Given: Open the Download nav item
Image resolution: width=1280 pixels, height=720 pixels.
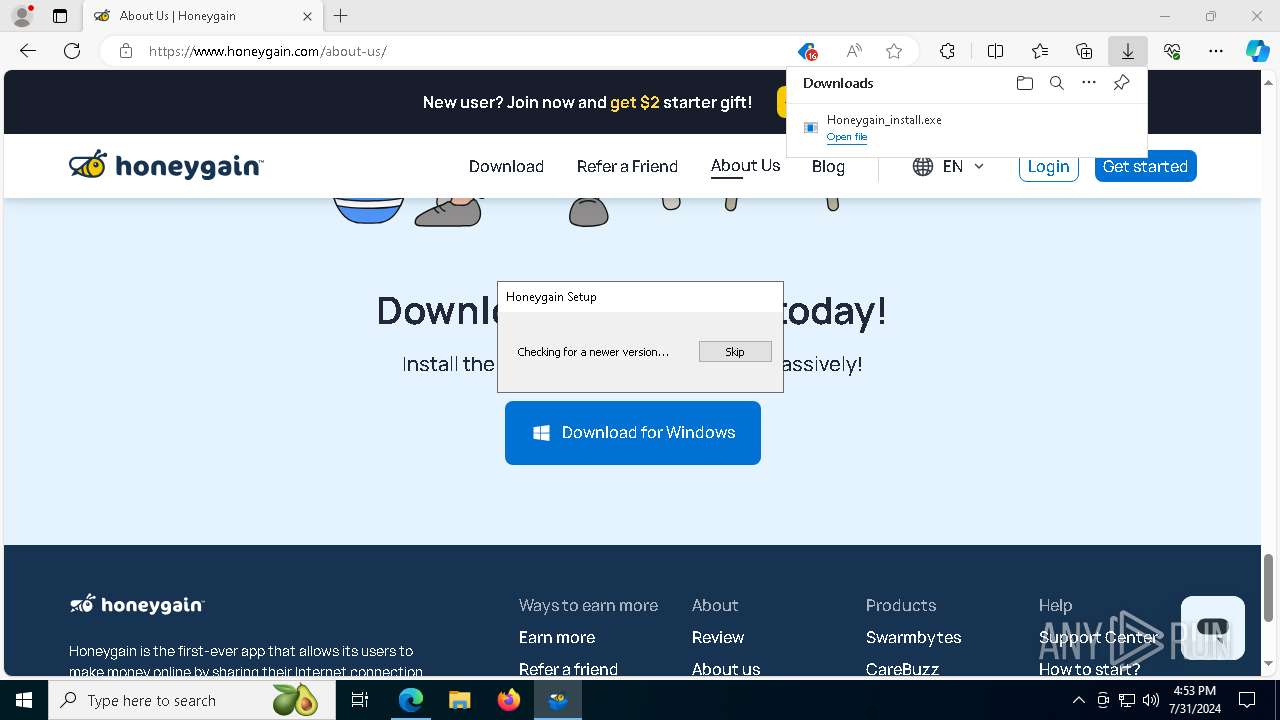Looking at the screenshot, I should click(x=506, y=166).
